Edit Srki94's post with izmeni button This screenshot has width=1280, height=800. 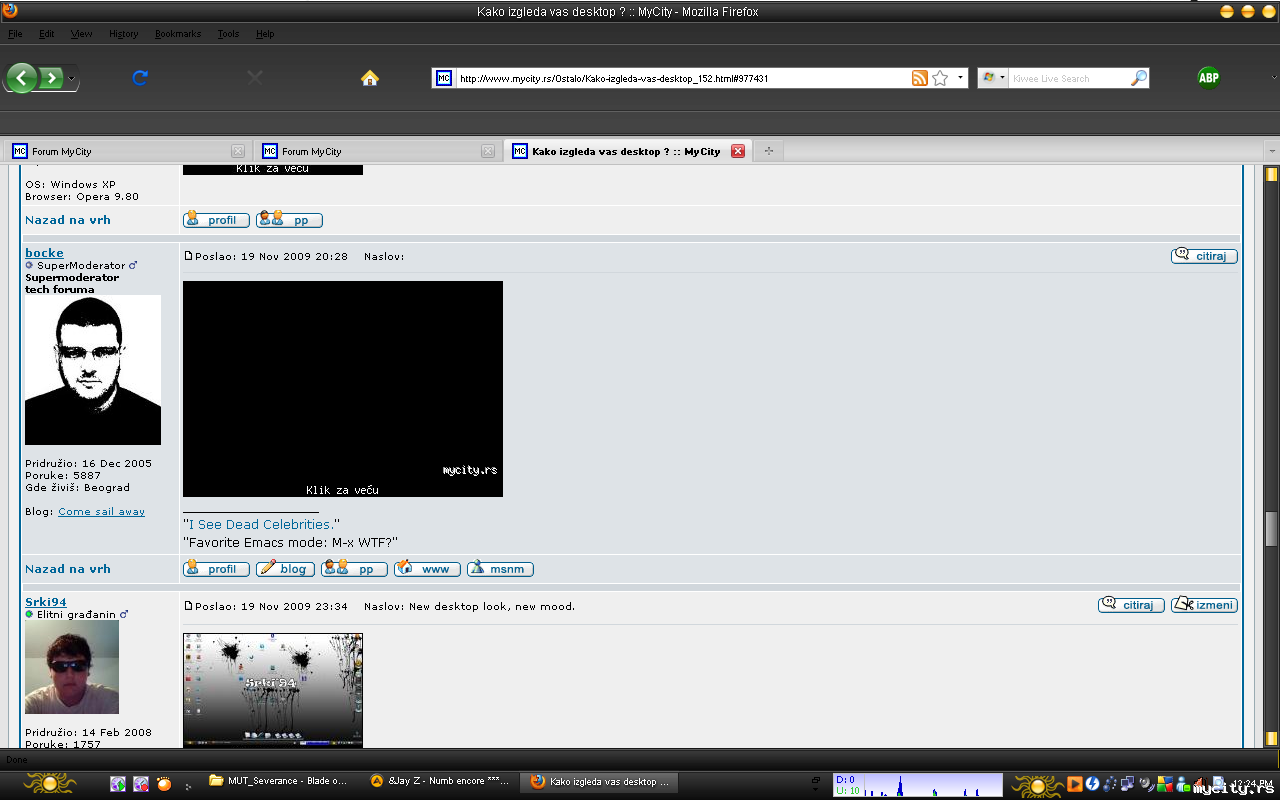(1204, 605)
